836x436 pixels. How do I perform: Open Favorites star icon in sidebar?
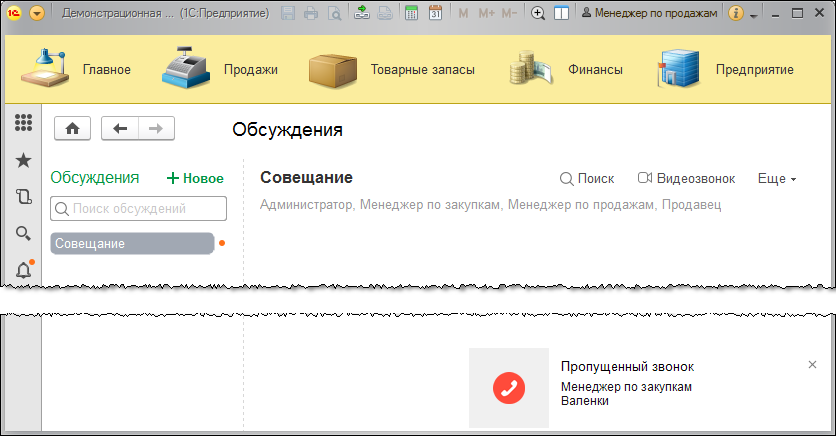click(x=23, y=160)
